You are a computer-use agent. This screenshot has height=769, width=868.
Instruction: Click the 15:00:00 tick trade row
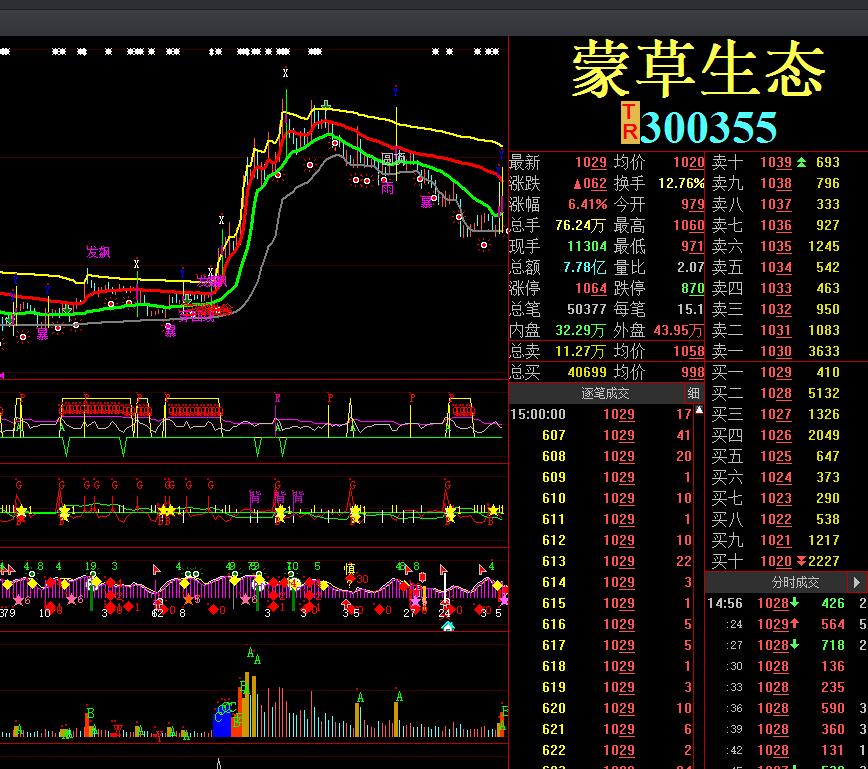click(601, 415)
